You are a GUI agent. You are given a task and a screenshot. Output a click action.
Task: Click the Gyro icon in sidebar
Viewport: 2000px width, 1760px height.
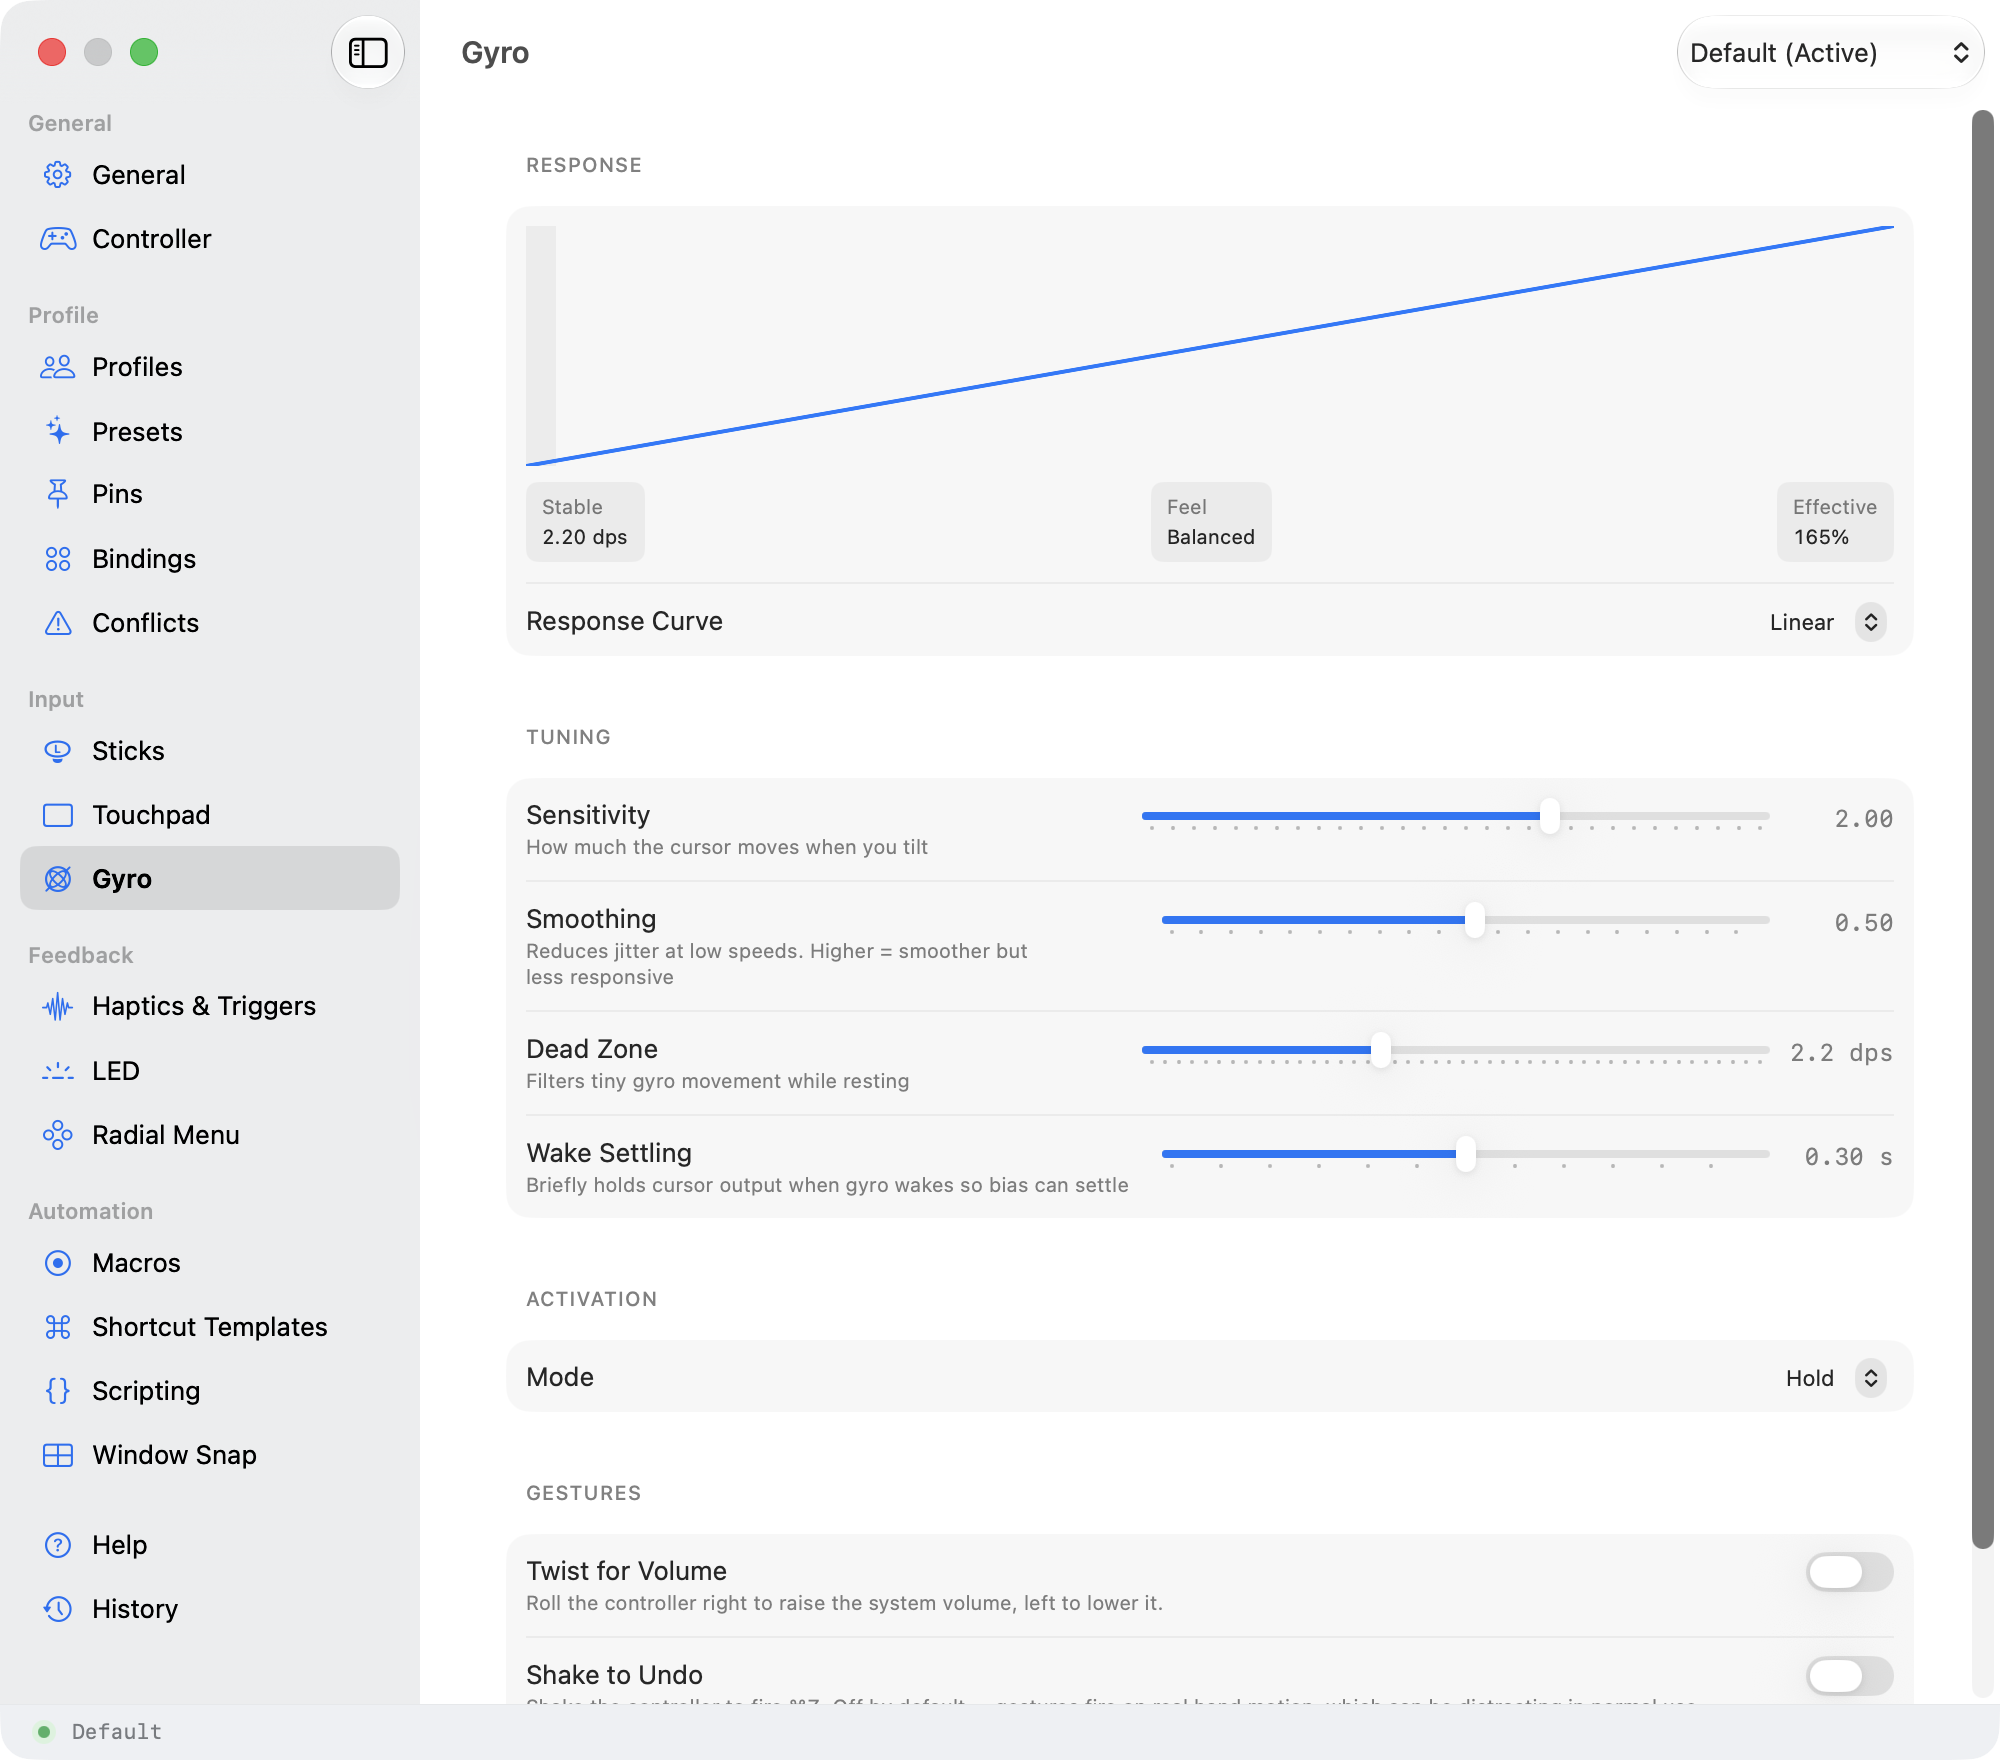pos(58,879)
